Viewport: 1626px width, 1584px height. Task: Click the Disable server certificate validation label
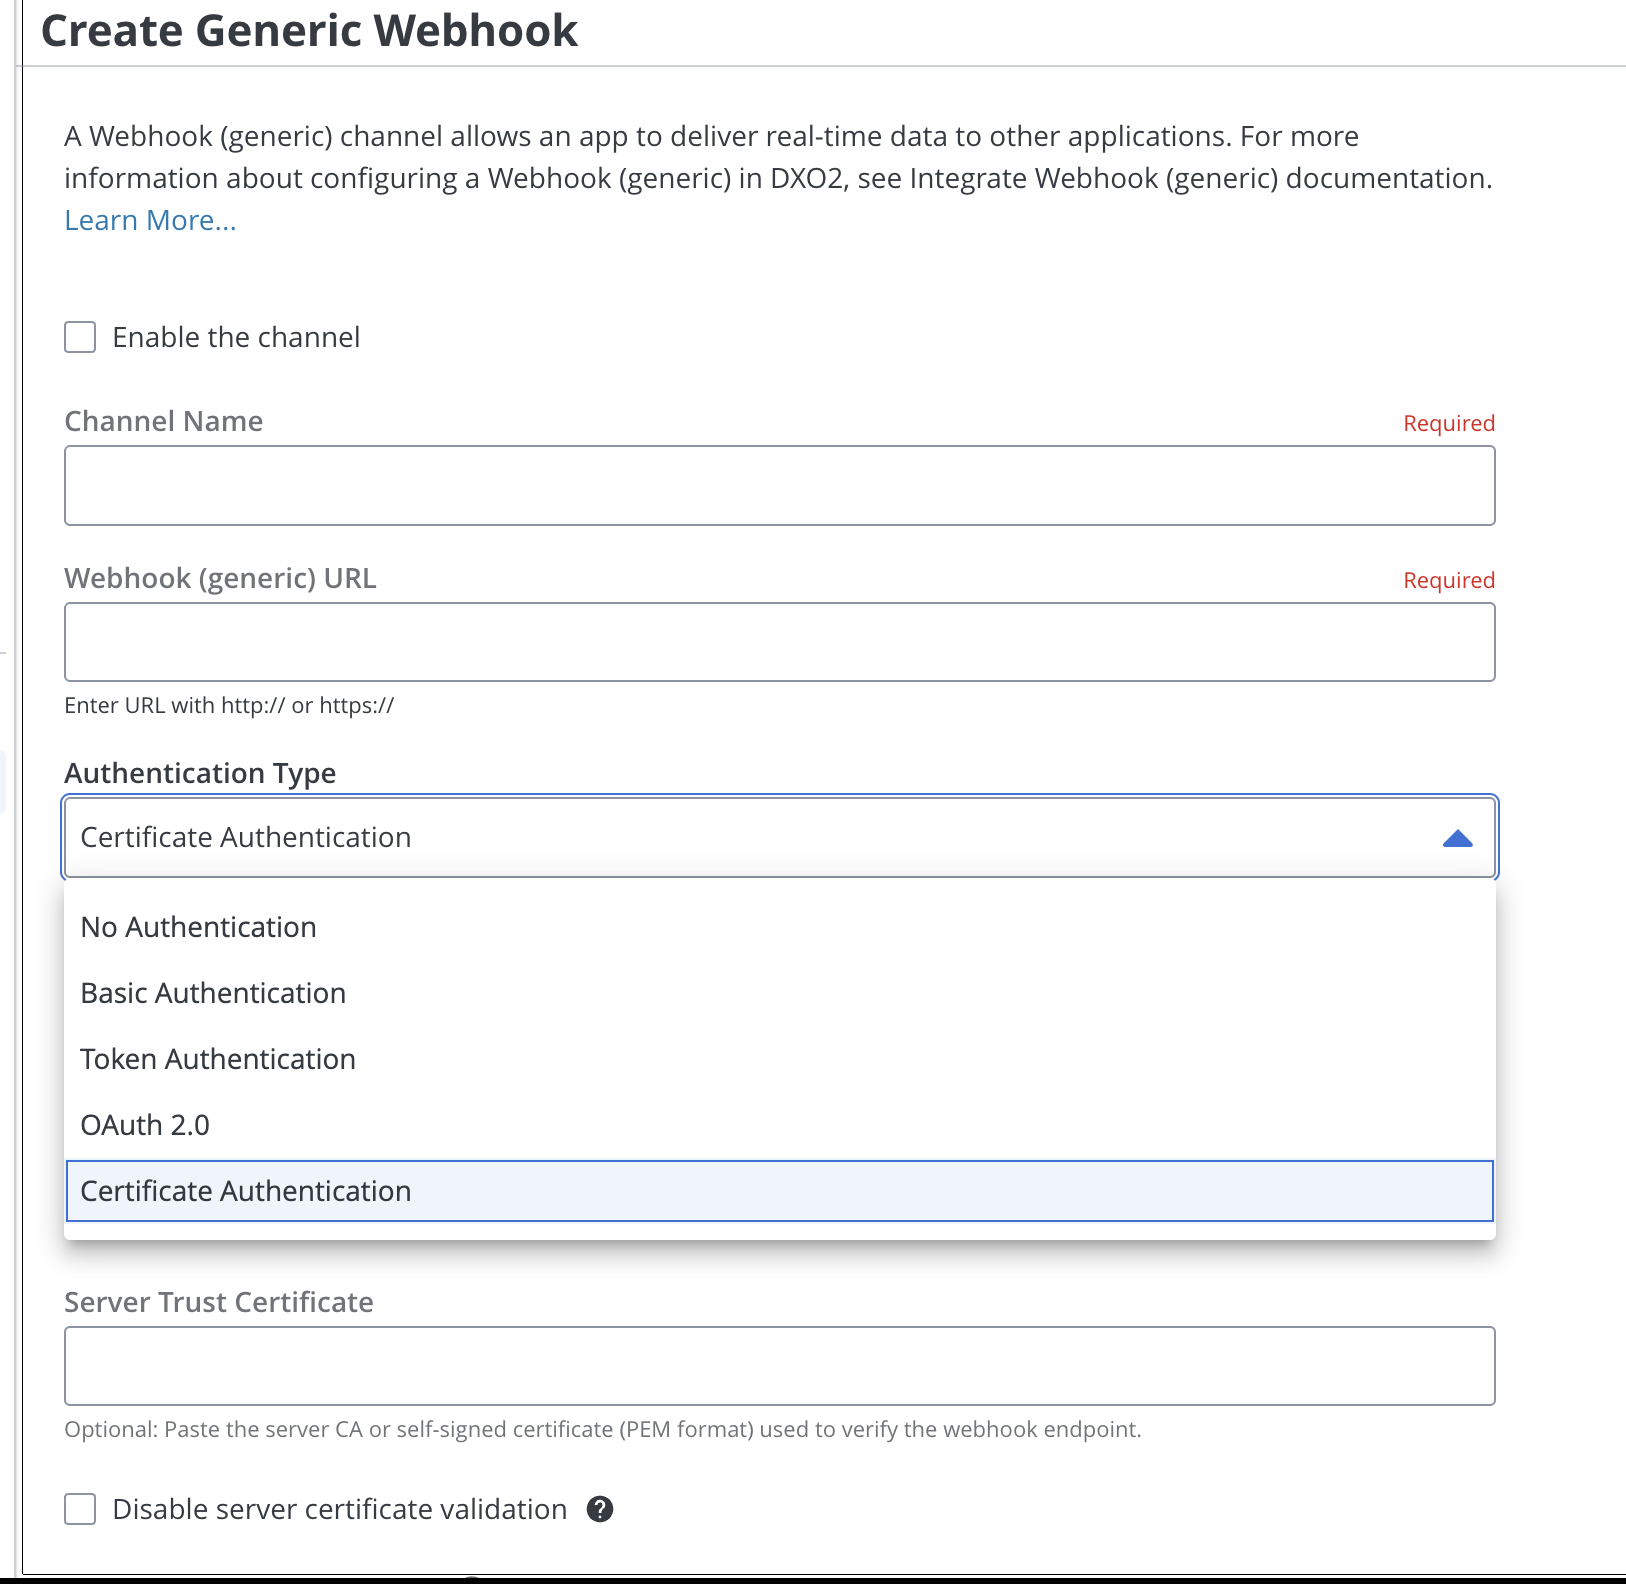(x=340, y=1509)
